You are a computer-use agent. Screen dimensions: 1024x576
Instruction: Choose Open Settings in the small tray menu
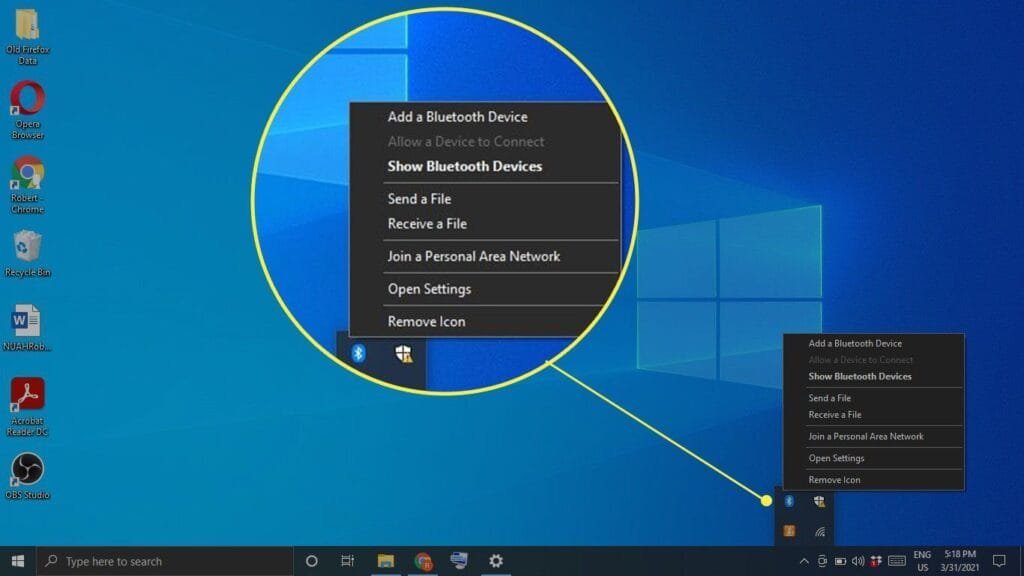(836, 458)
